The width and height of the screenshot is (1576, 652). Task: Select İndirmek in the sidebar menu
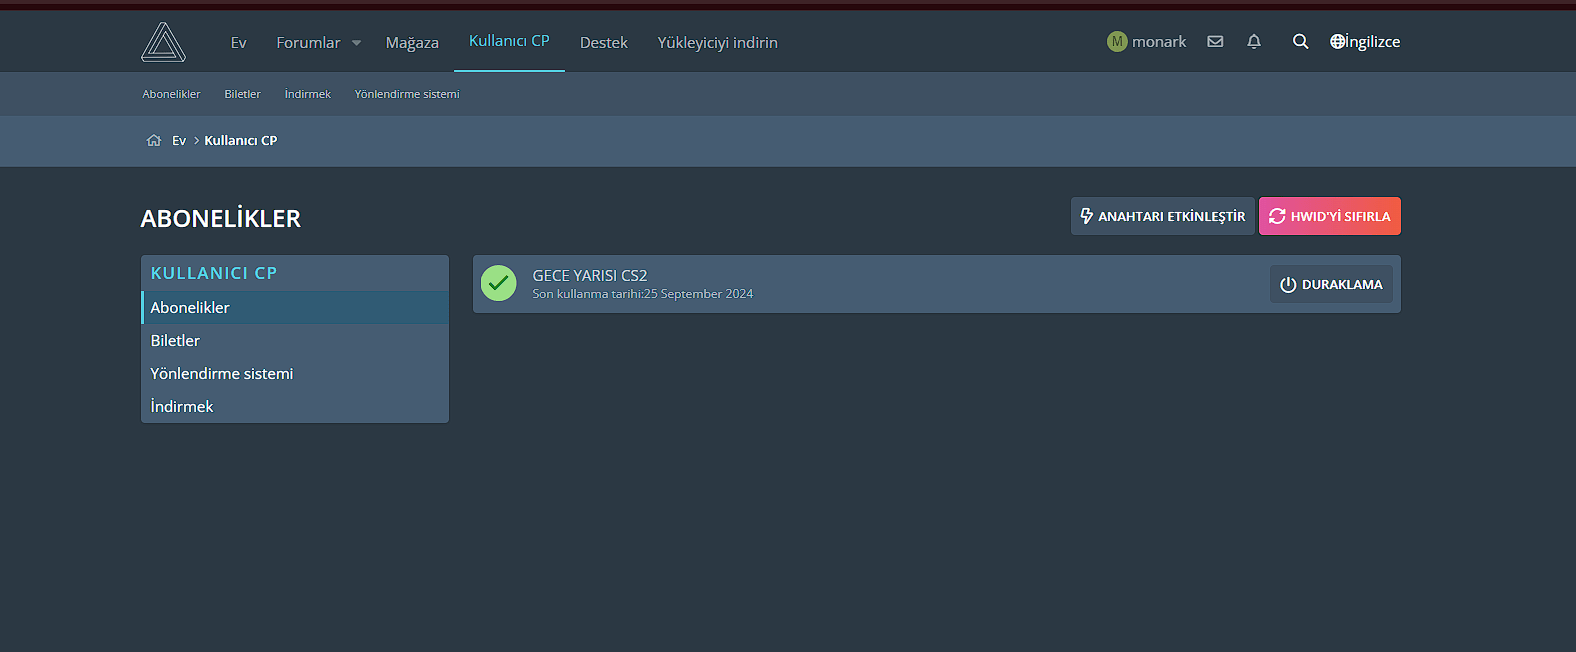295,406
